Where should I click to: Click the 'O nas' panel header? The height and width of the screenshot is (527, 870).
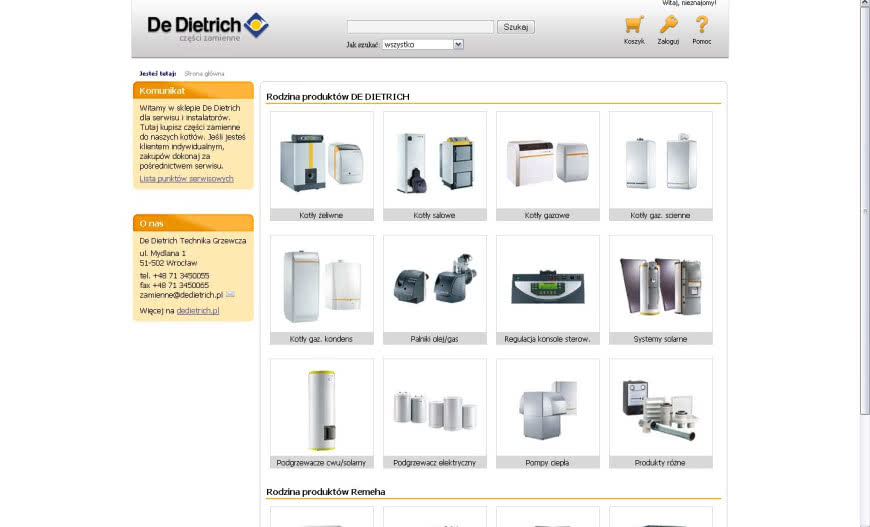(193, 223)
